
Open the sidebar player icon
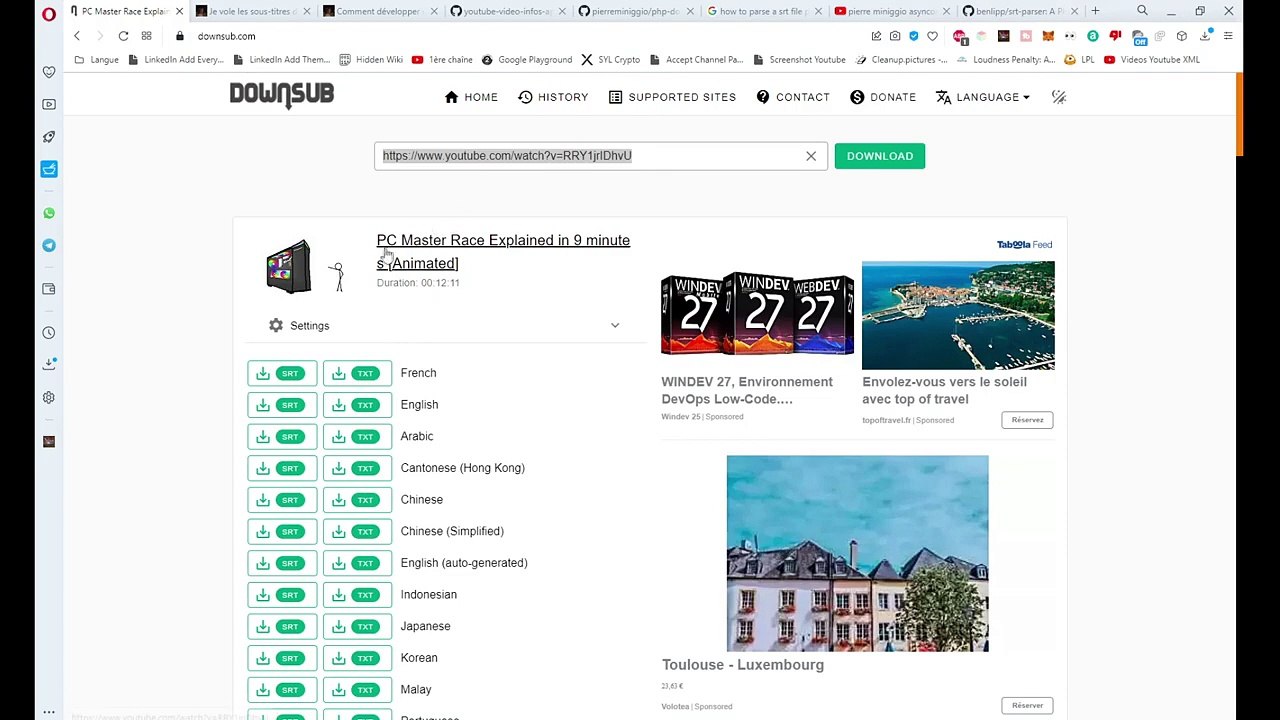[x=49, y=104]
